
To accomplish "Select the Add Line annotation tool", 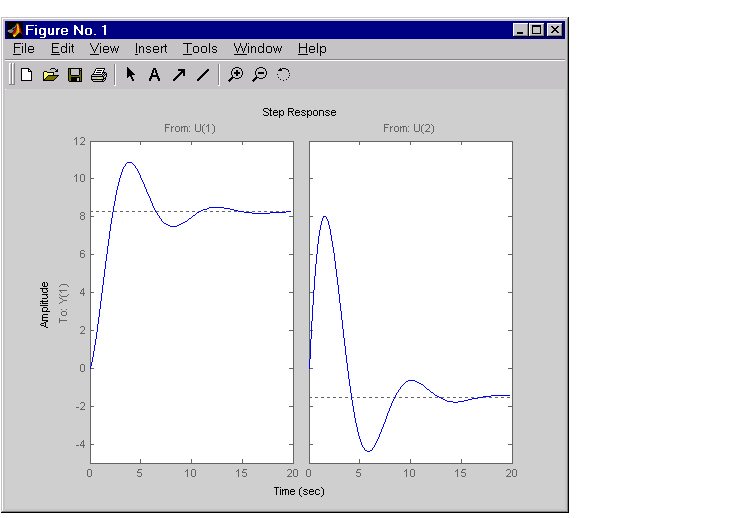I will (203, 74).
